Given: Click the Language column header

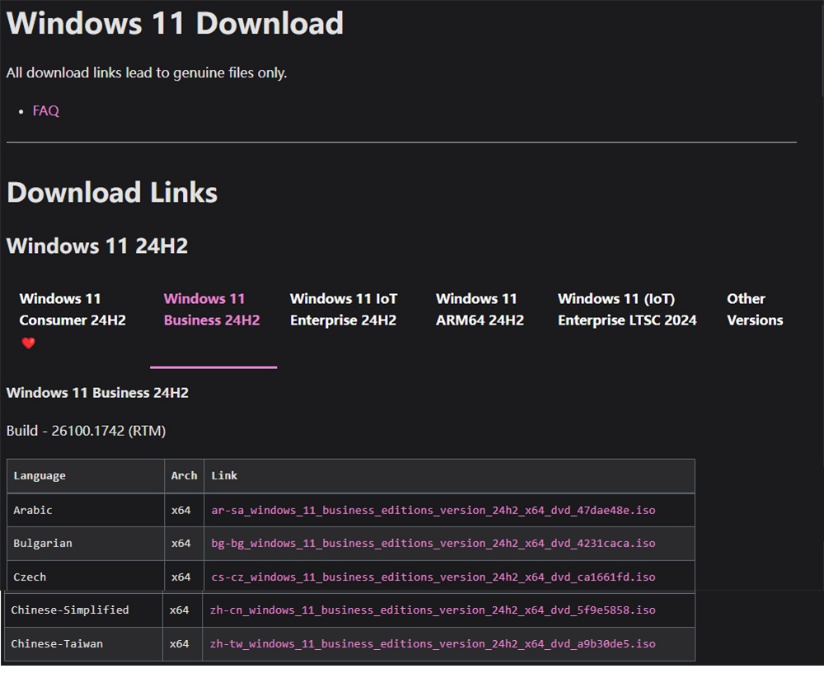Looking at the screenshot, I should [39, 476].
